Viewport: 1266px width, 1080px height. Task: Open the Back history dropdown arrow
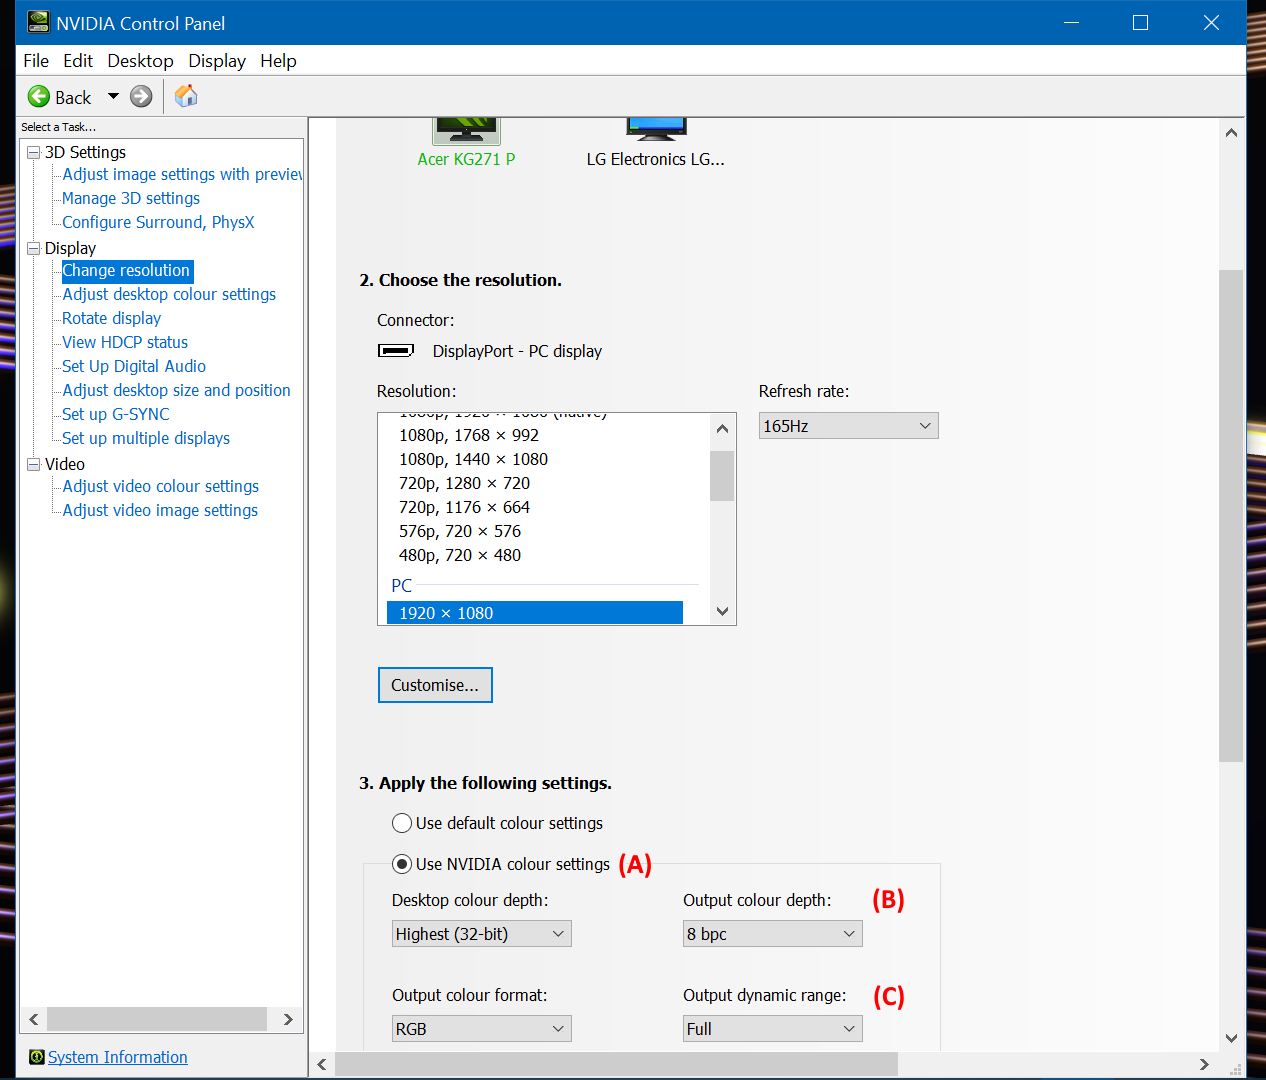(113, 96)
